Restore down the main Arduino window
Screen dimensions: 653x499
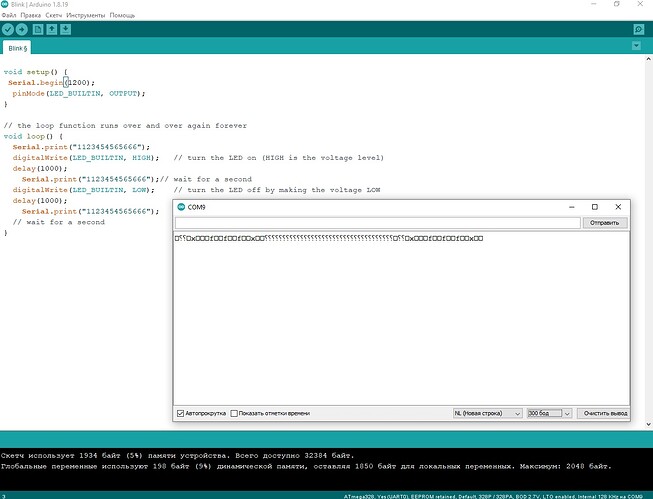[617, 4]
